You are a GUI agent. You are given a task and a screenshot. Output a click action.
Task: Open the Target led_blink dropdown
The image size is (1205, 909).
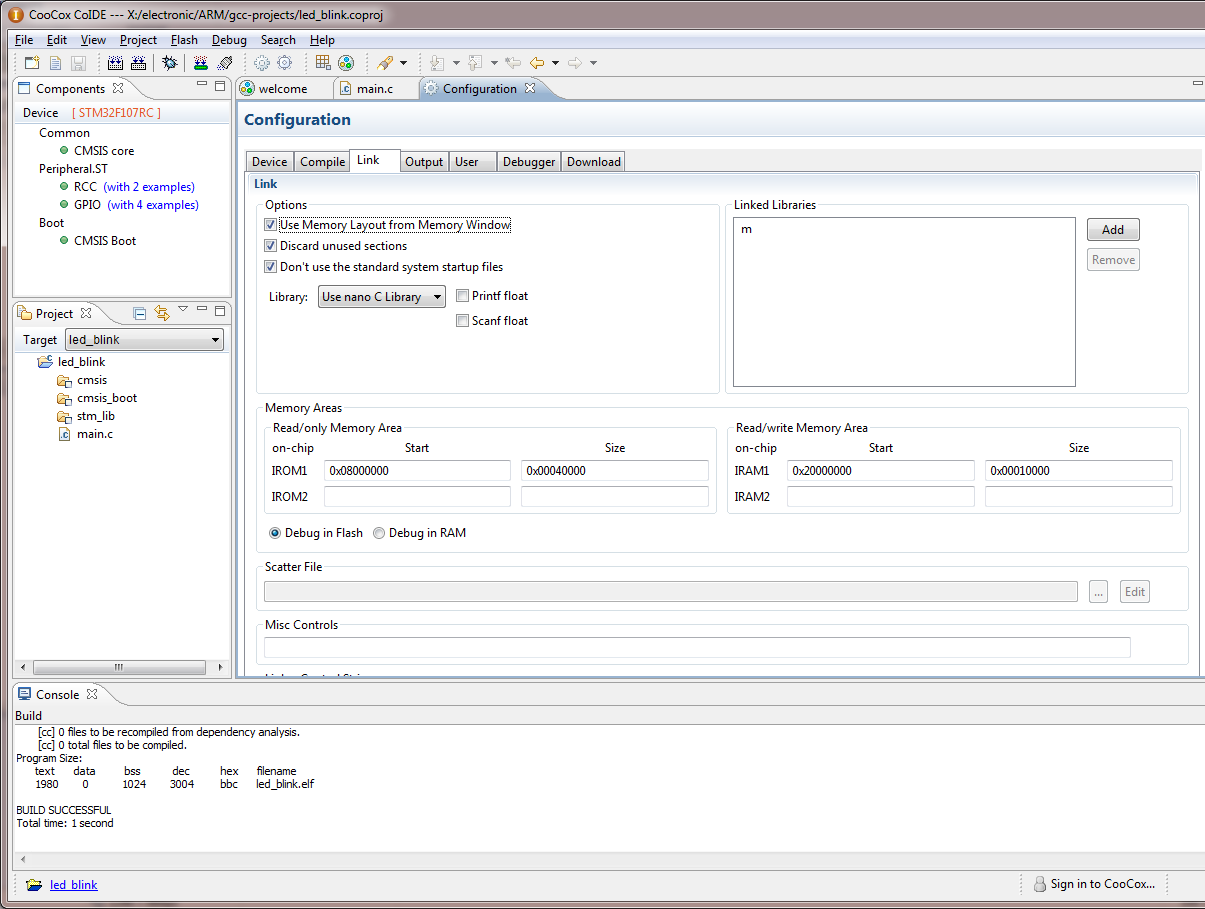tap(144, 340)
